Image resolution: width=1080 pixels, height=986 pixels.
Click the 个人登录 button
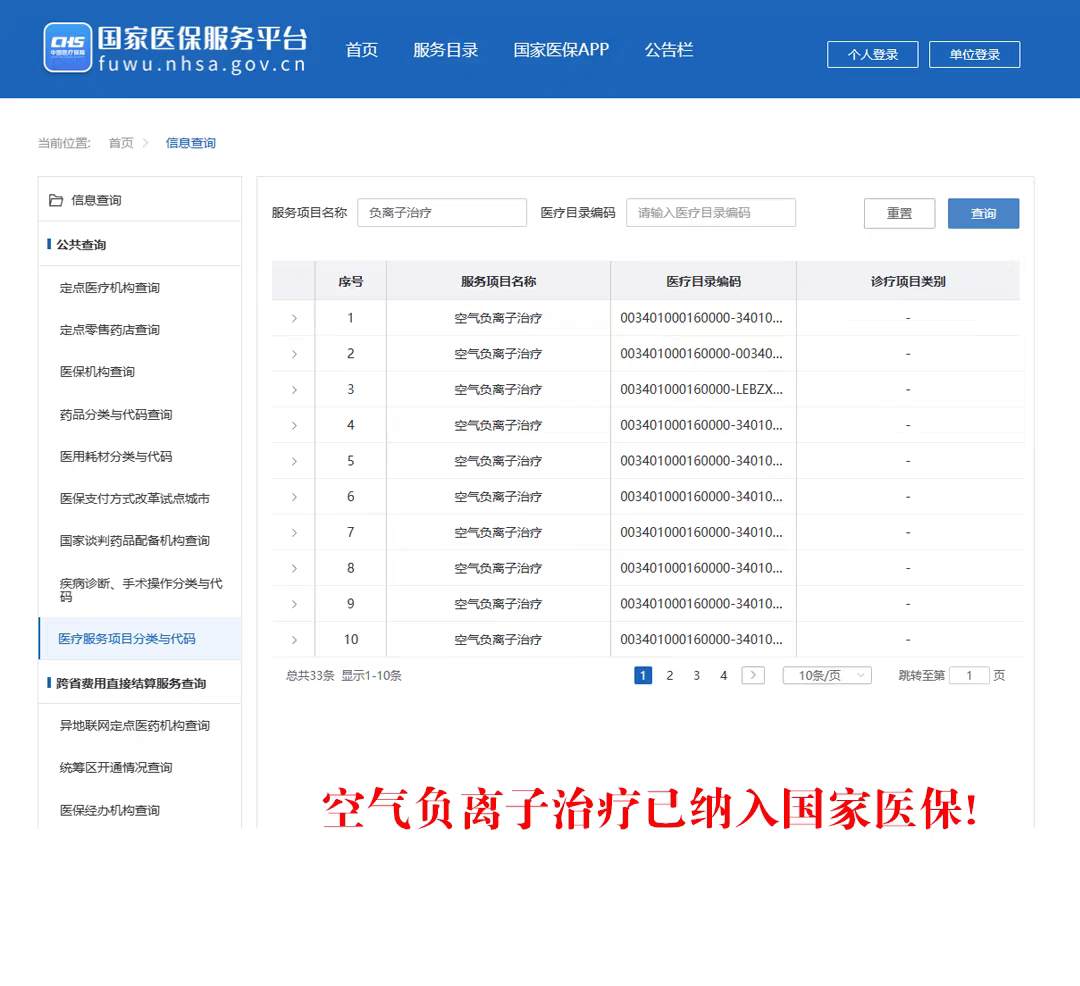point(872,55)
